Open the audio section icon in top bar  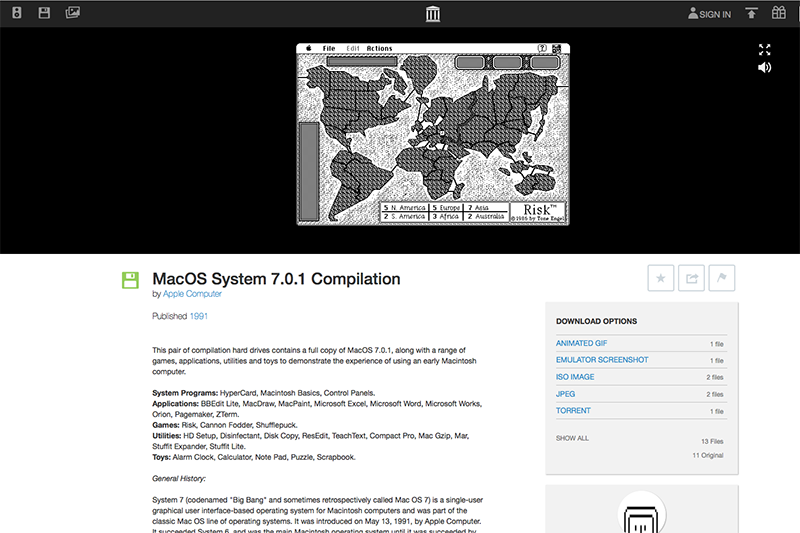pyautogui.click(x=14, y=13)
